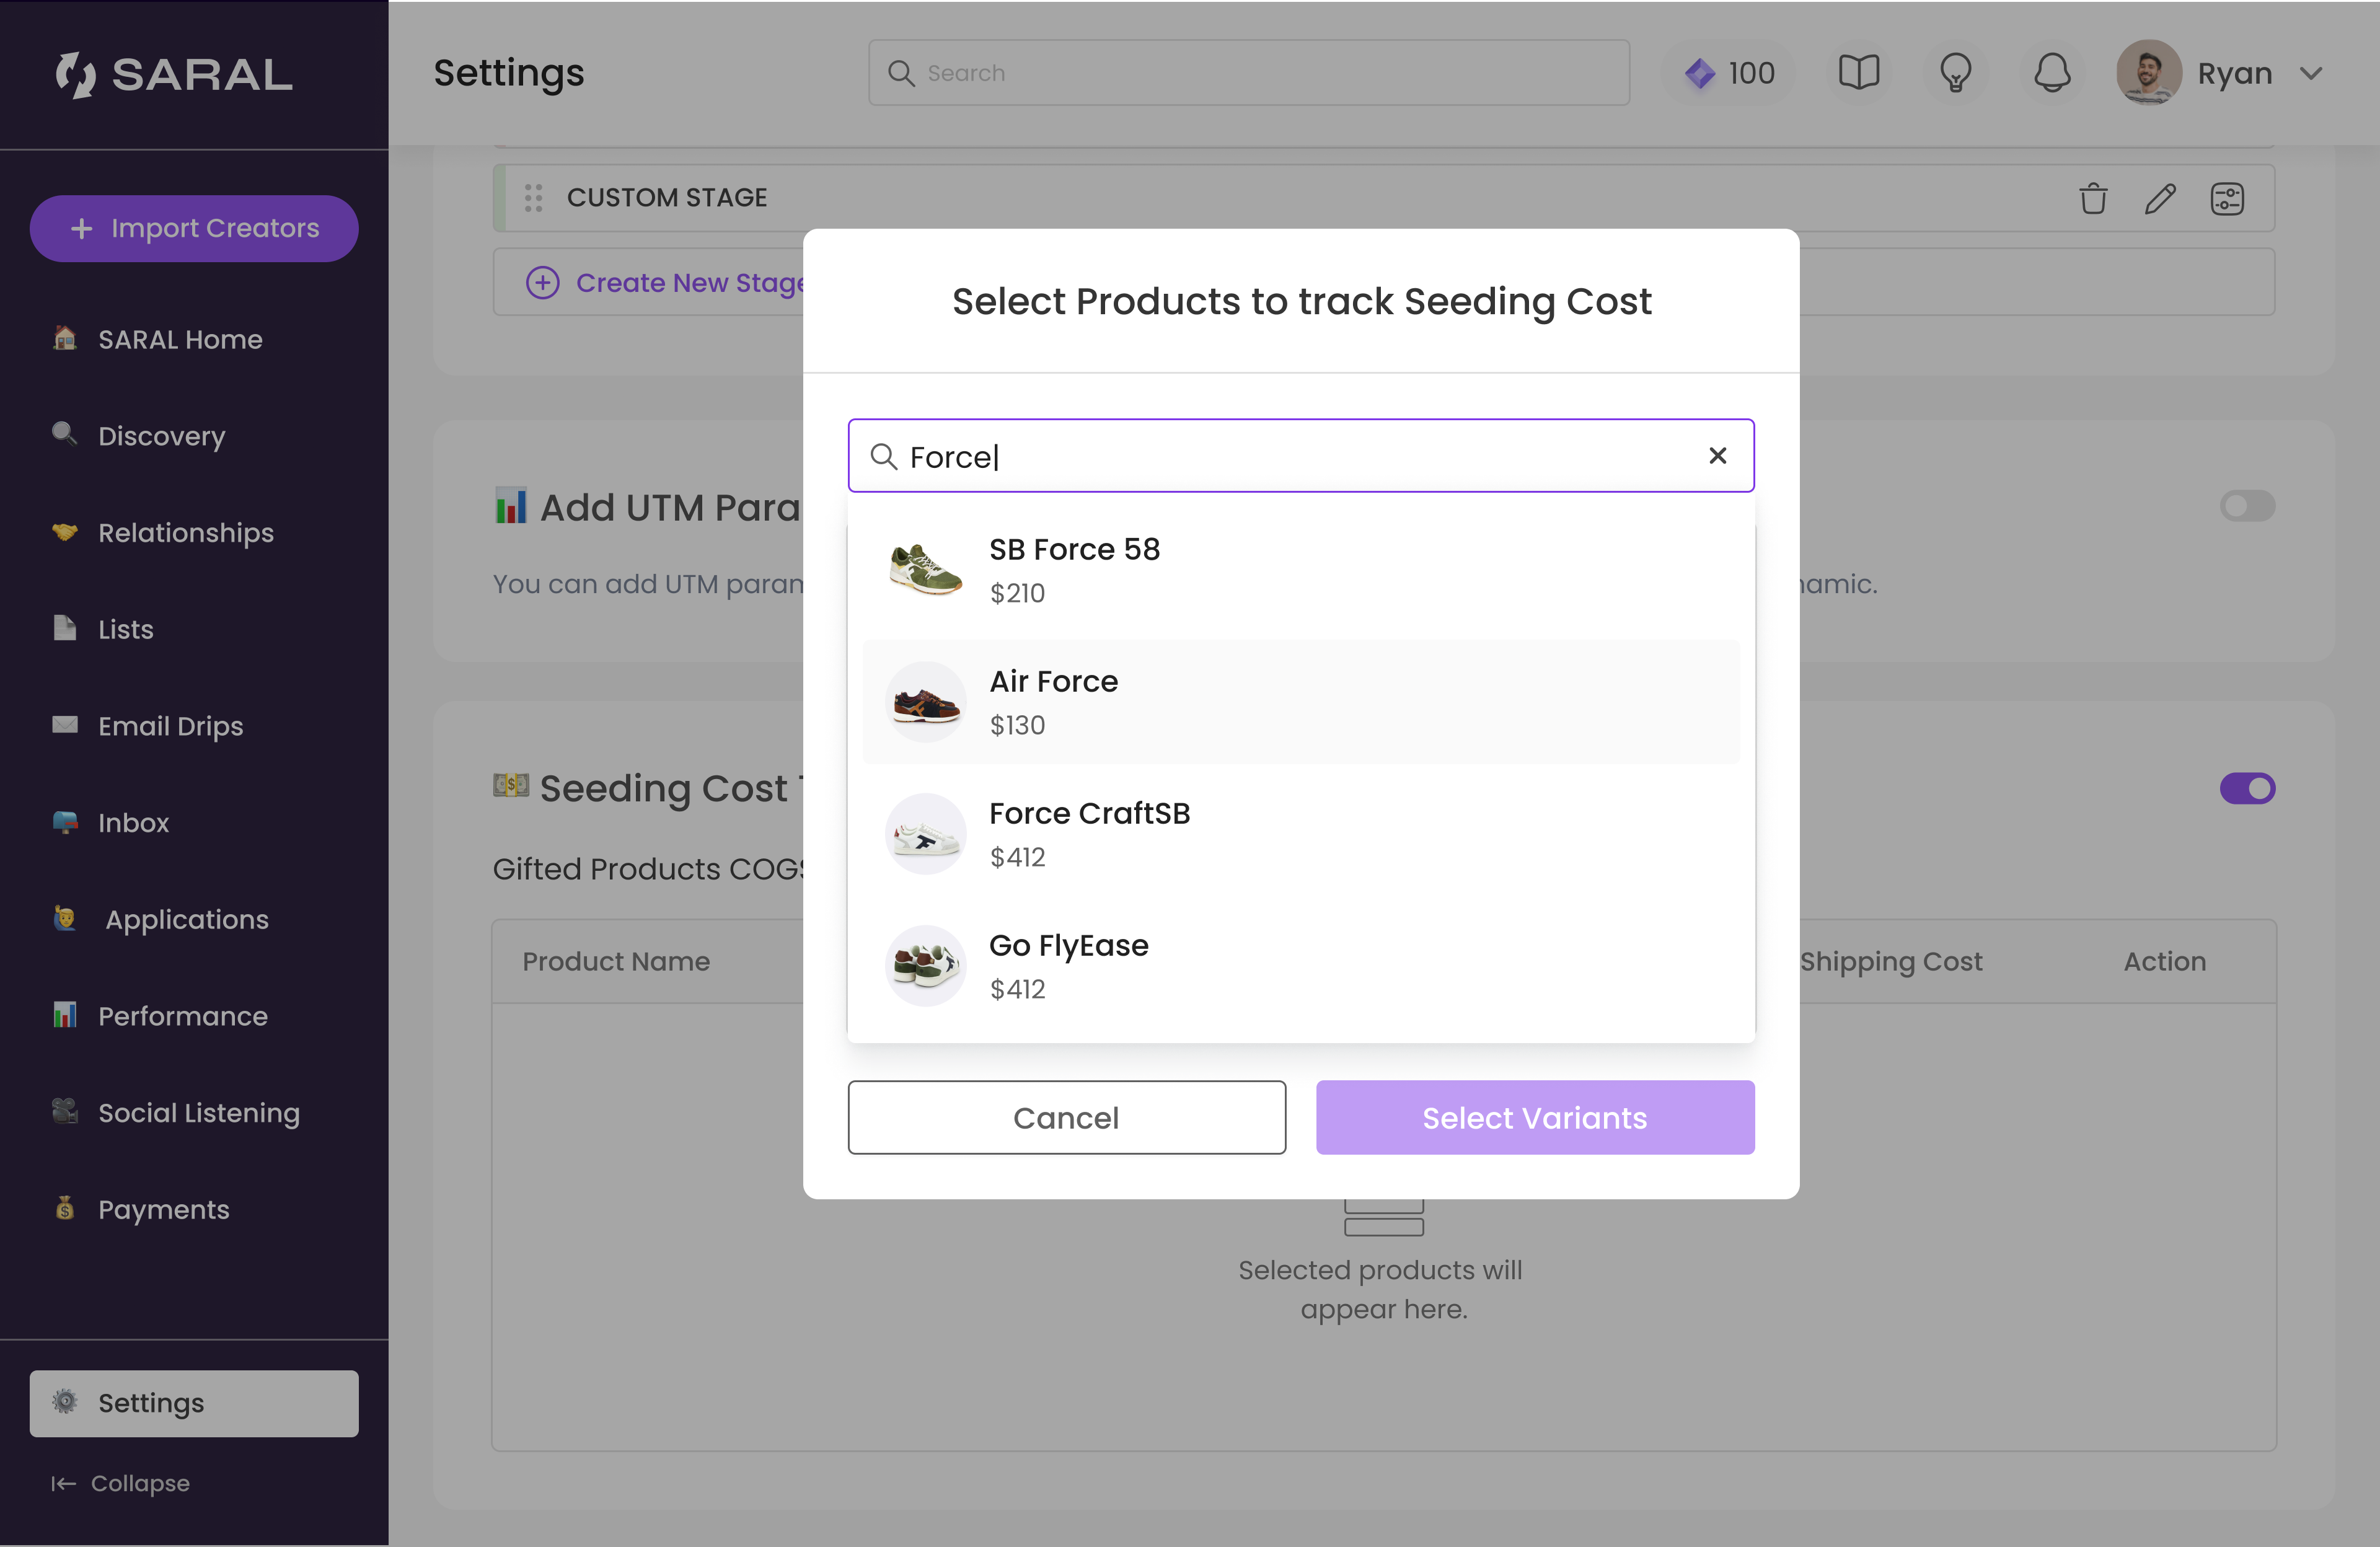The image size is (2380, 1547).
Task: Click the Force CraftSB shoe thumbnail
Action: pyautogui.click(x=925, y=834)
